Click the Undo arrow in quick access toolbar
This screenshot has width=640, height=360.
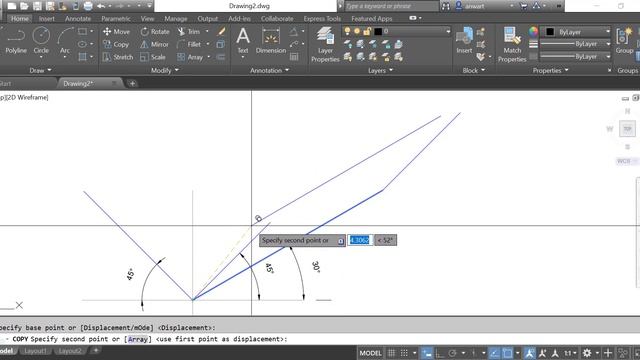(101, 6)
